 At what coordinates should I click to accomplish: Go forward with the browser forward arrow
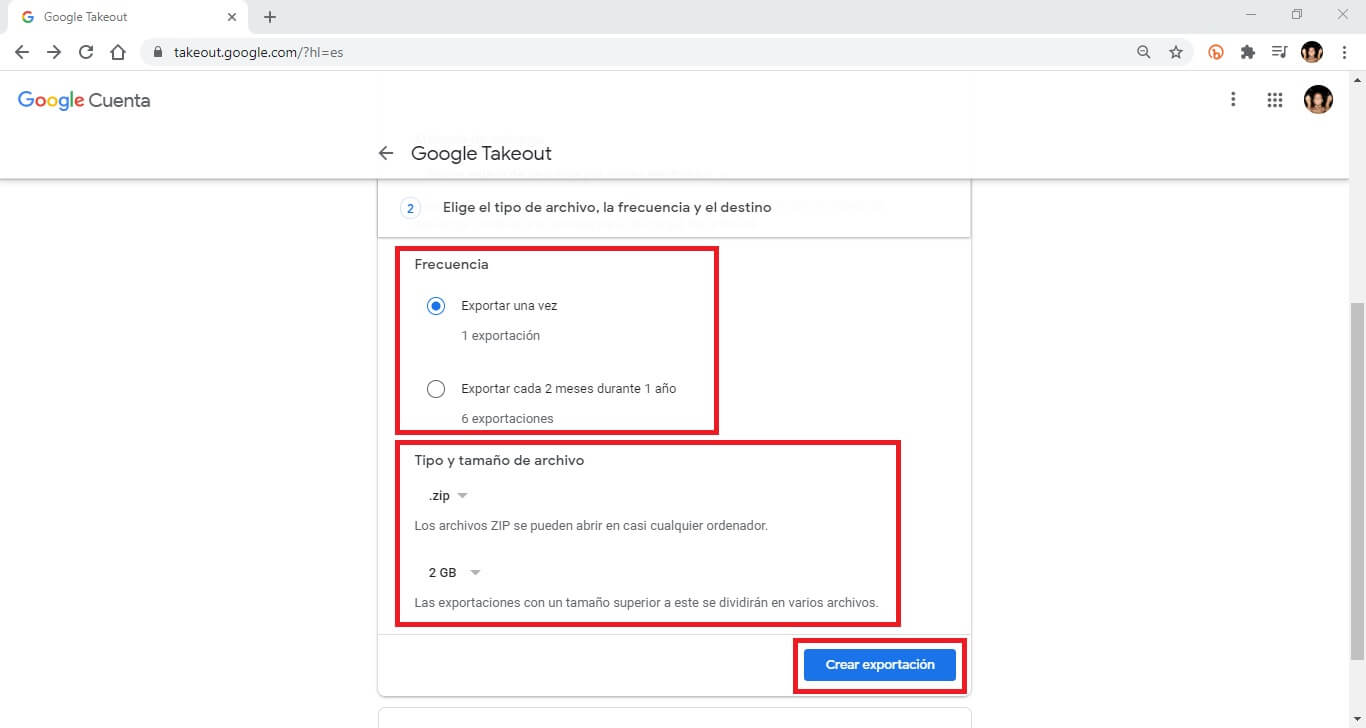coord(54,52)
